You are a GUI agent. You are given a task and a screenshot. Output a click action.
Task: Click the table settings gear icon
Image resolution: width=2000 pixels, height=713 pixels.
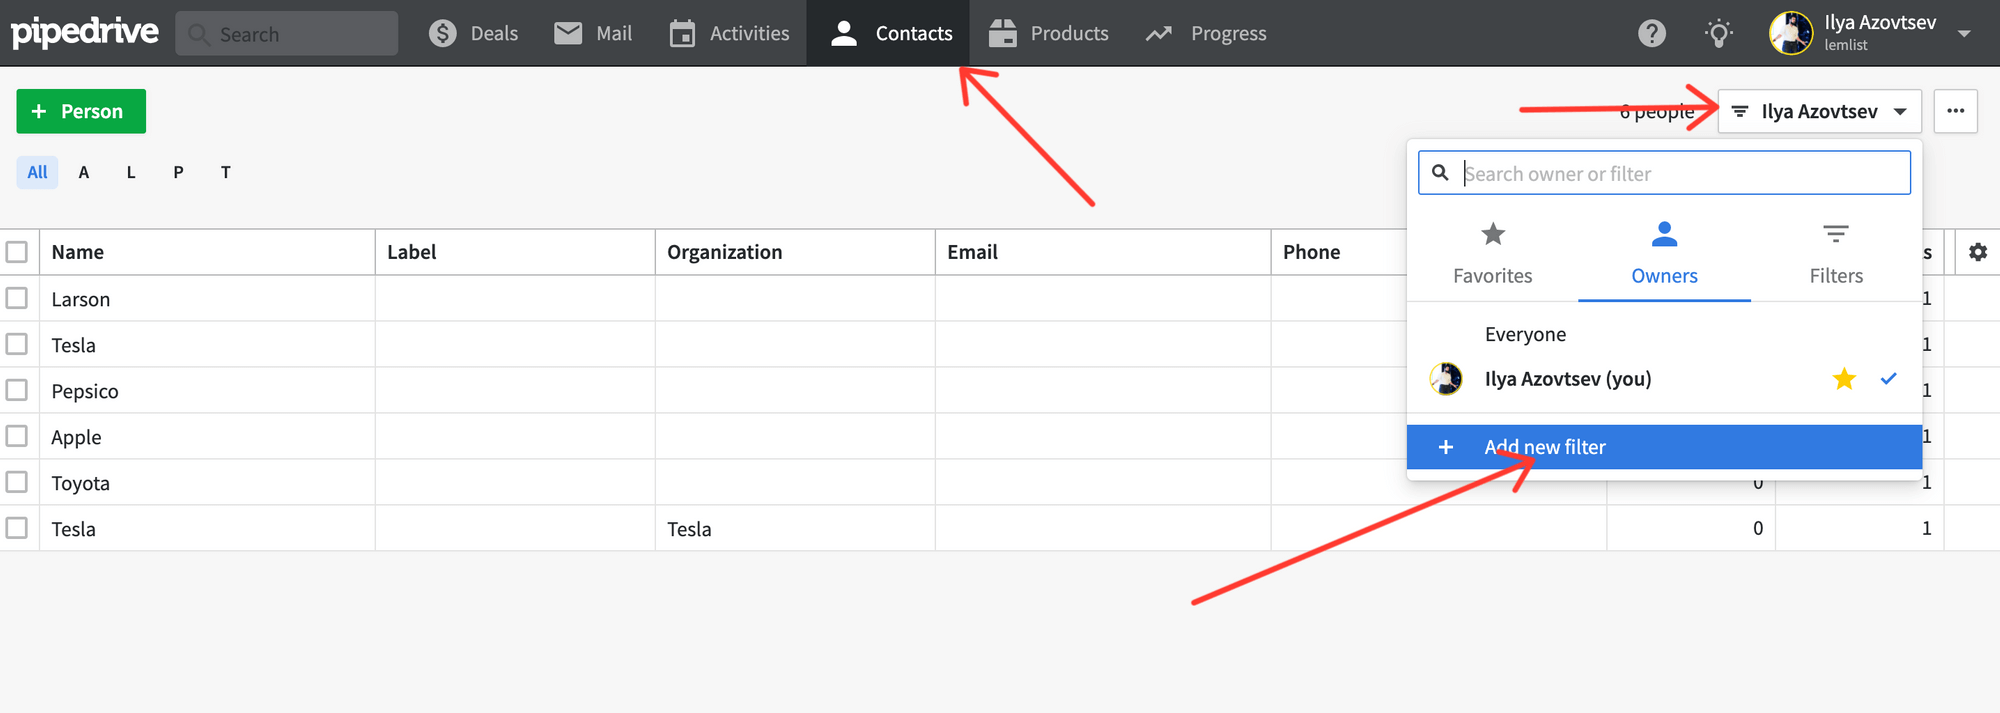coord(1977,252)
